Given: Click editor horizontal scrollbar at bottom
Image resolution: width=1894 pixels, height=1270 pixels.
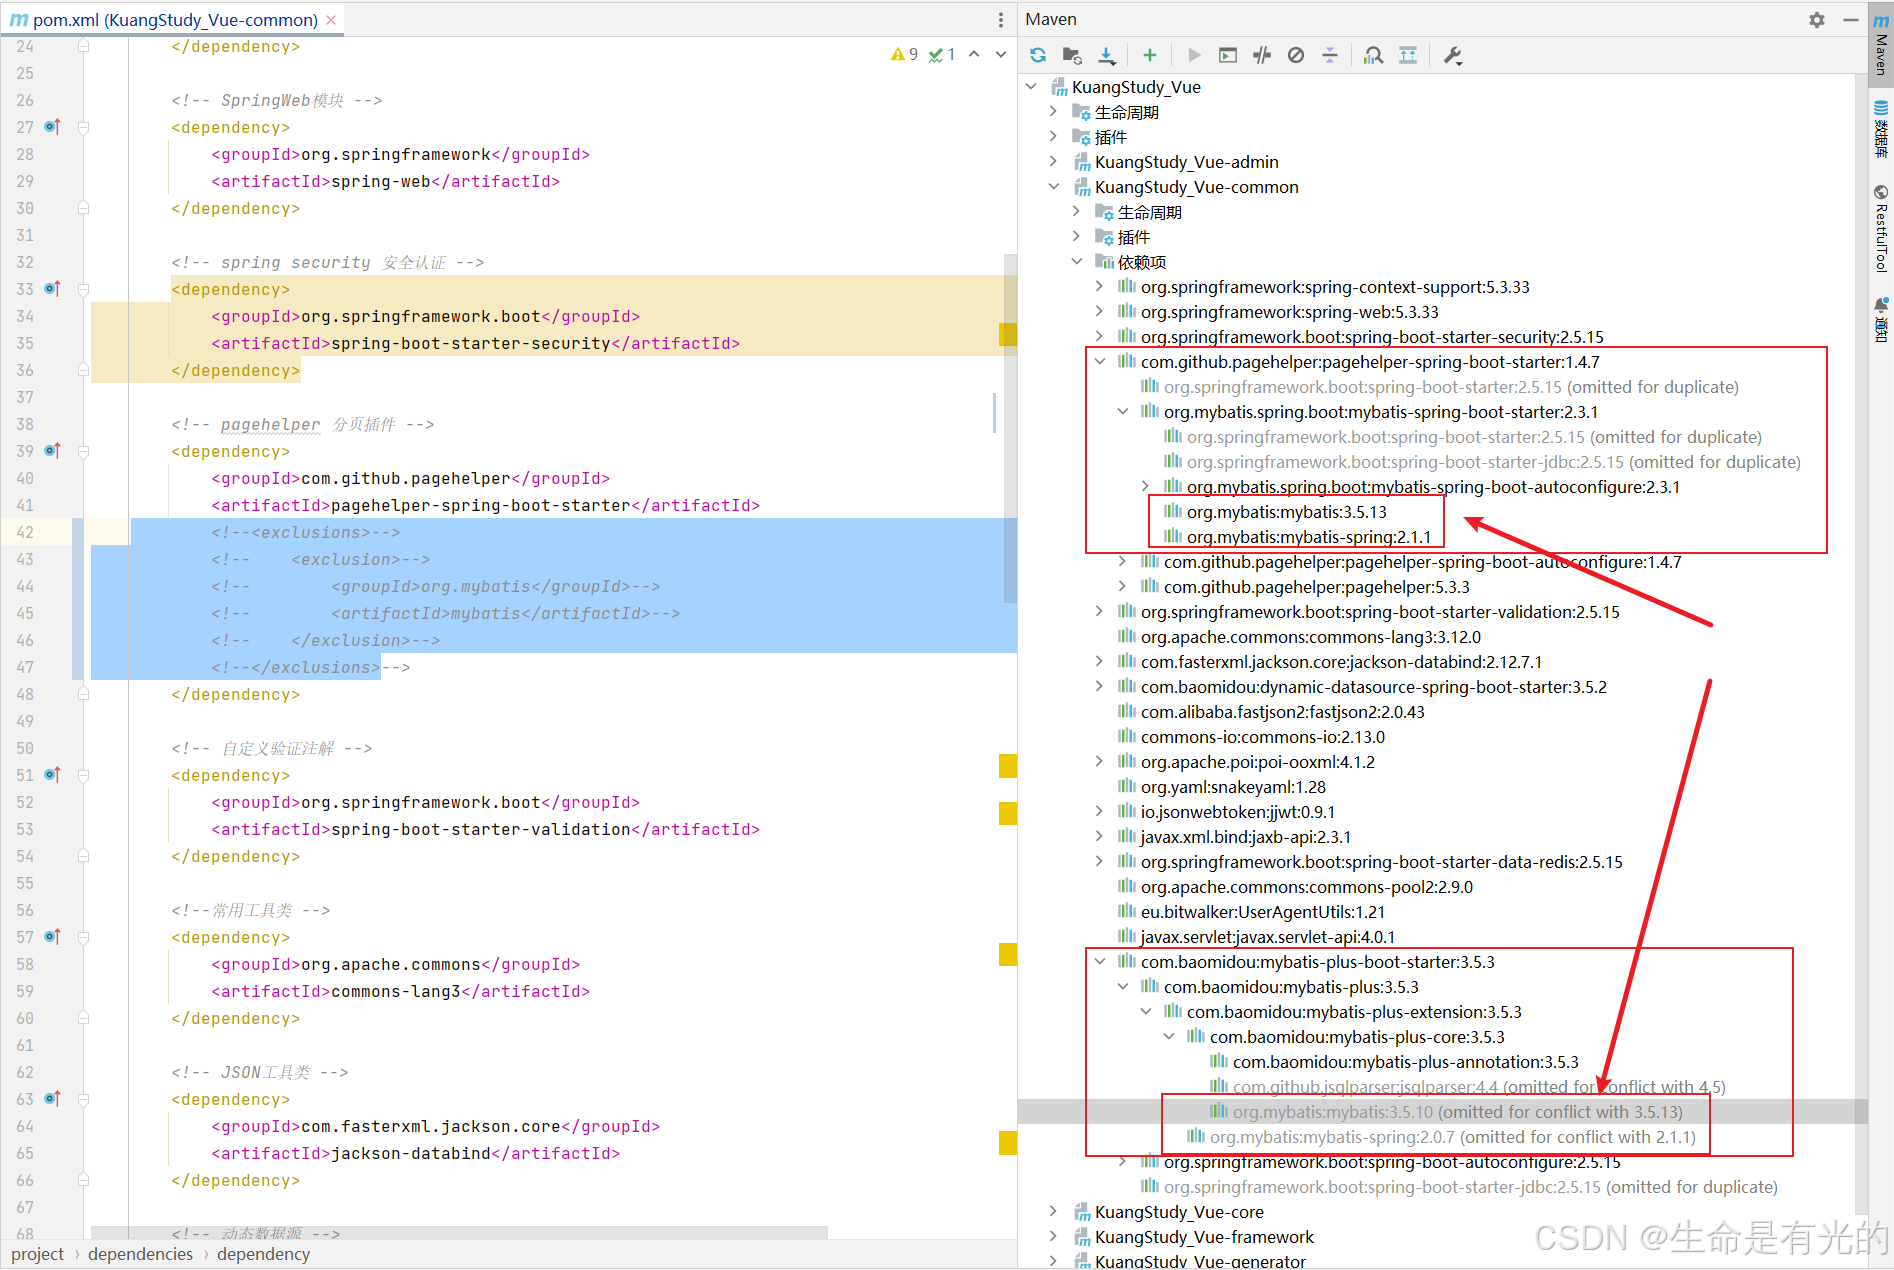Looking at the screenshot, I should point(460,1232).
